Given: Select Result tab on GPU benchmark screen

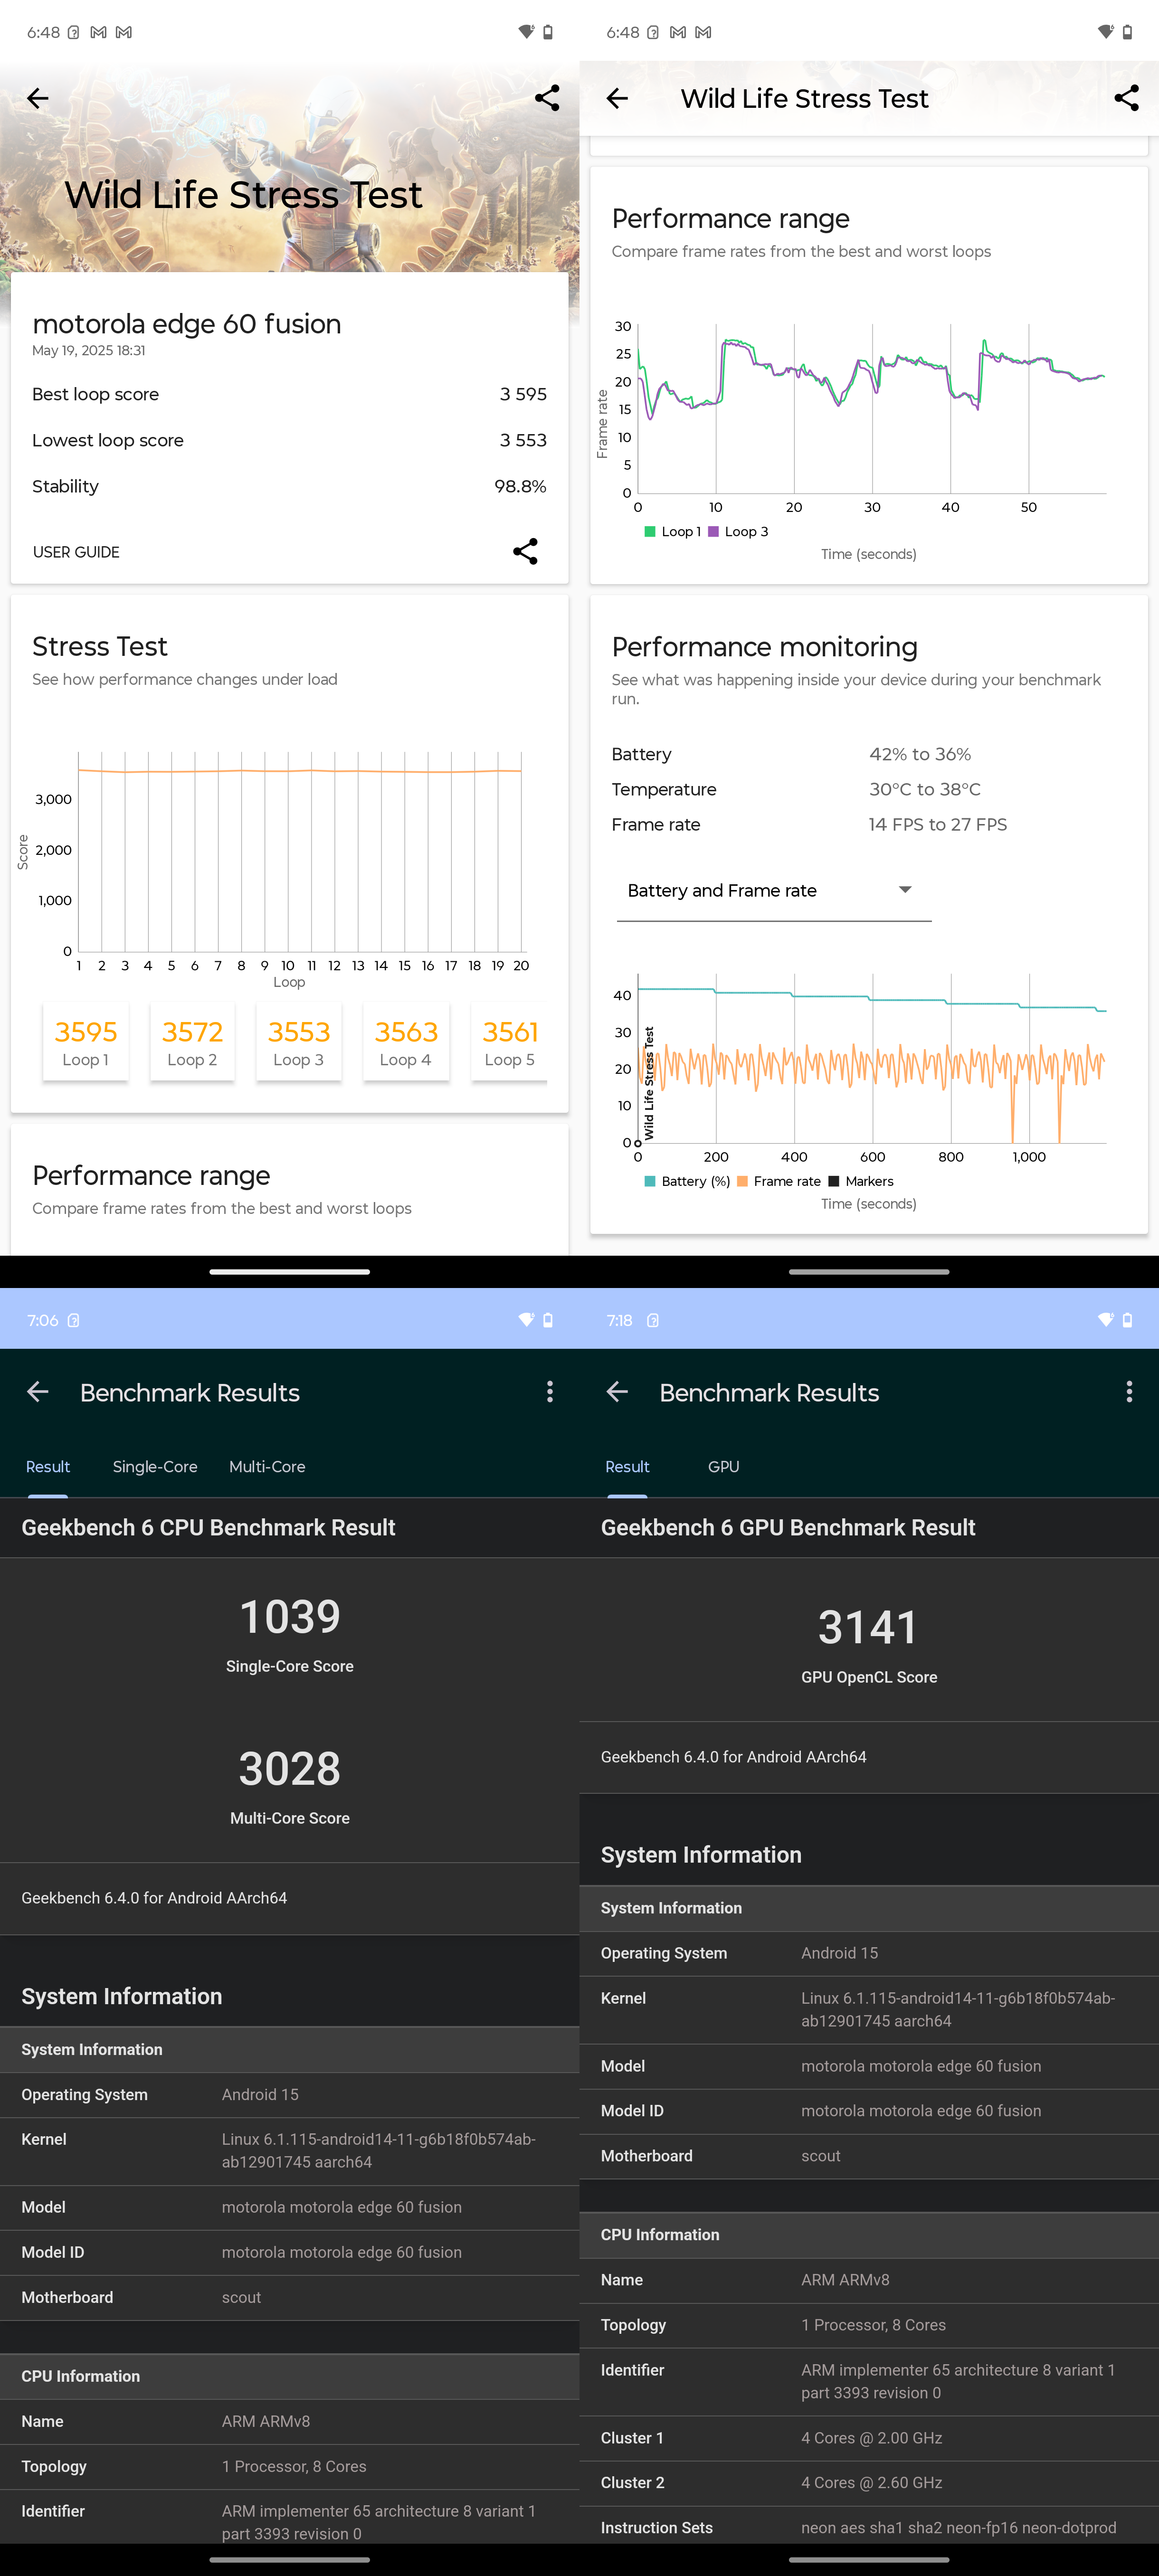Looking at the screenshot, I should click(627, 1466).
